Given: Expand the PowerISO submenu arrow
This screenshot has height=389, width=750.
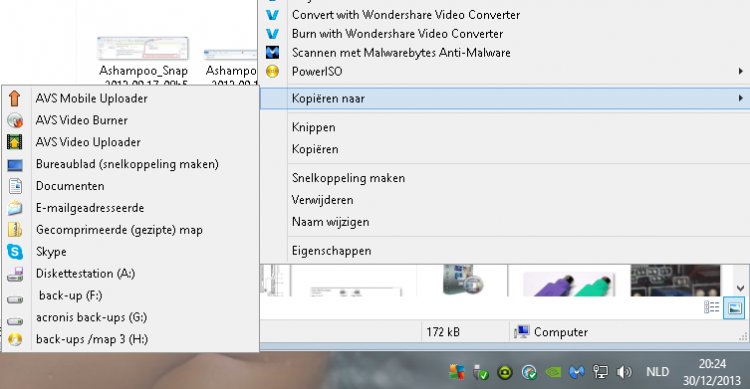Looking at the screenshot, I should point(740,71).
